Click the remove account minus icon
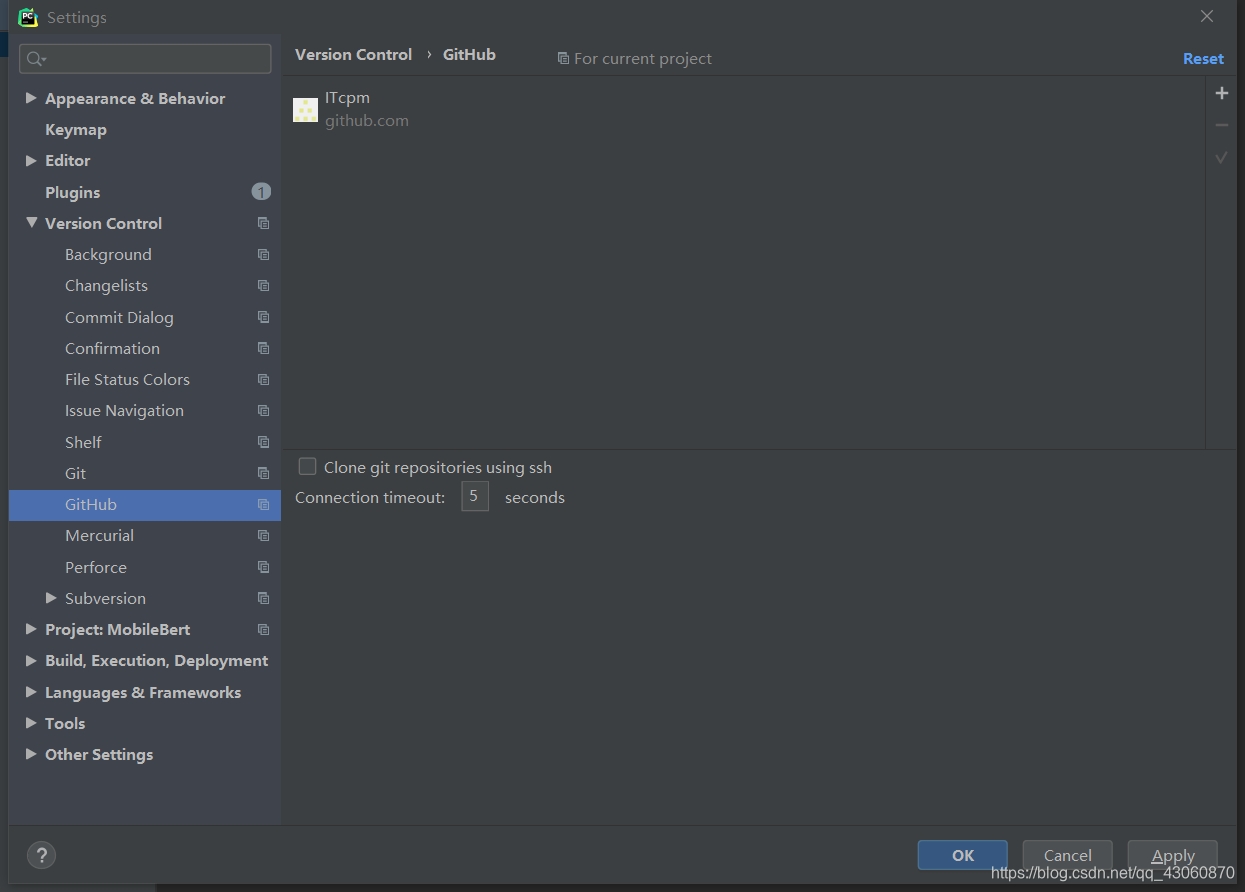The height and width of the screenshot is (892, 1245). (x=1221, y=125)
